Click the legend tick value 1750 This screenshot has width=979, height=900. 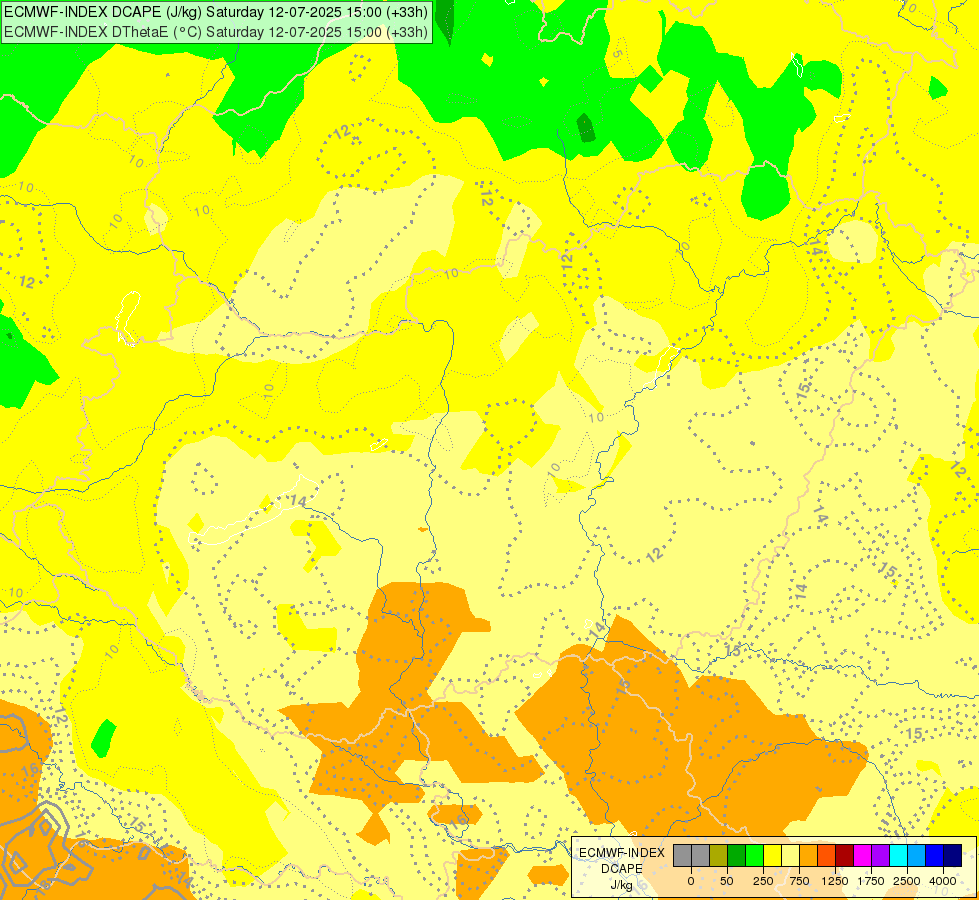pyautogui.click(x=871, y=881)
